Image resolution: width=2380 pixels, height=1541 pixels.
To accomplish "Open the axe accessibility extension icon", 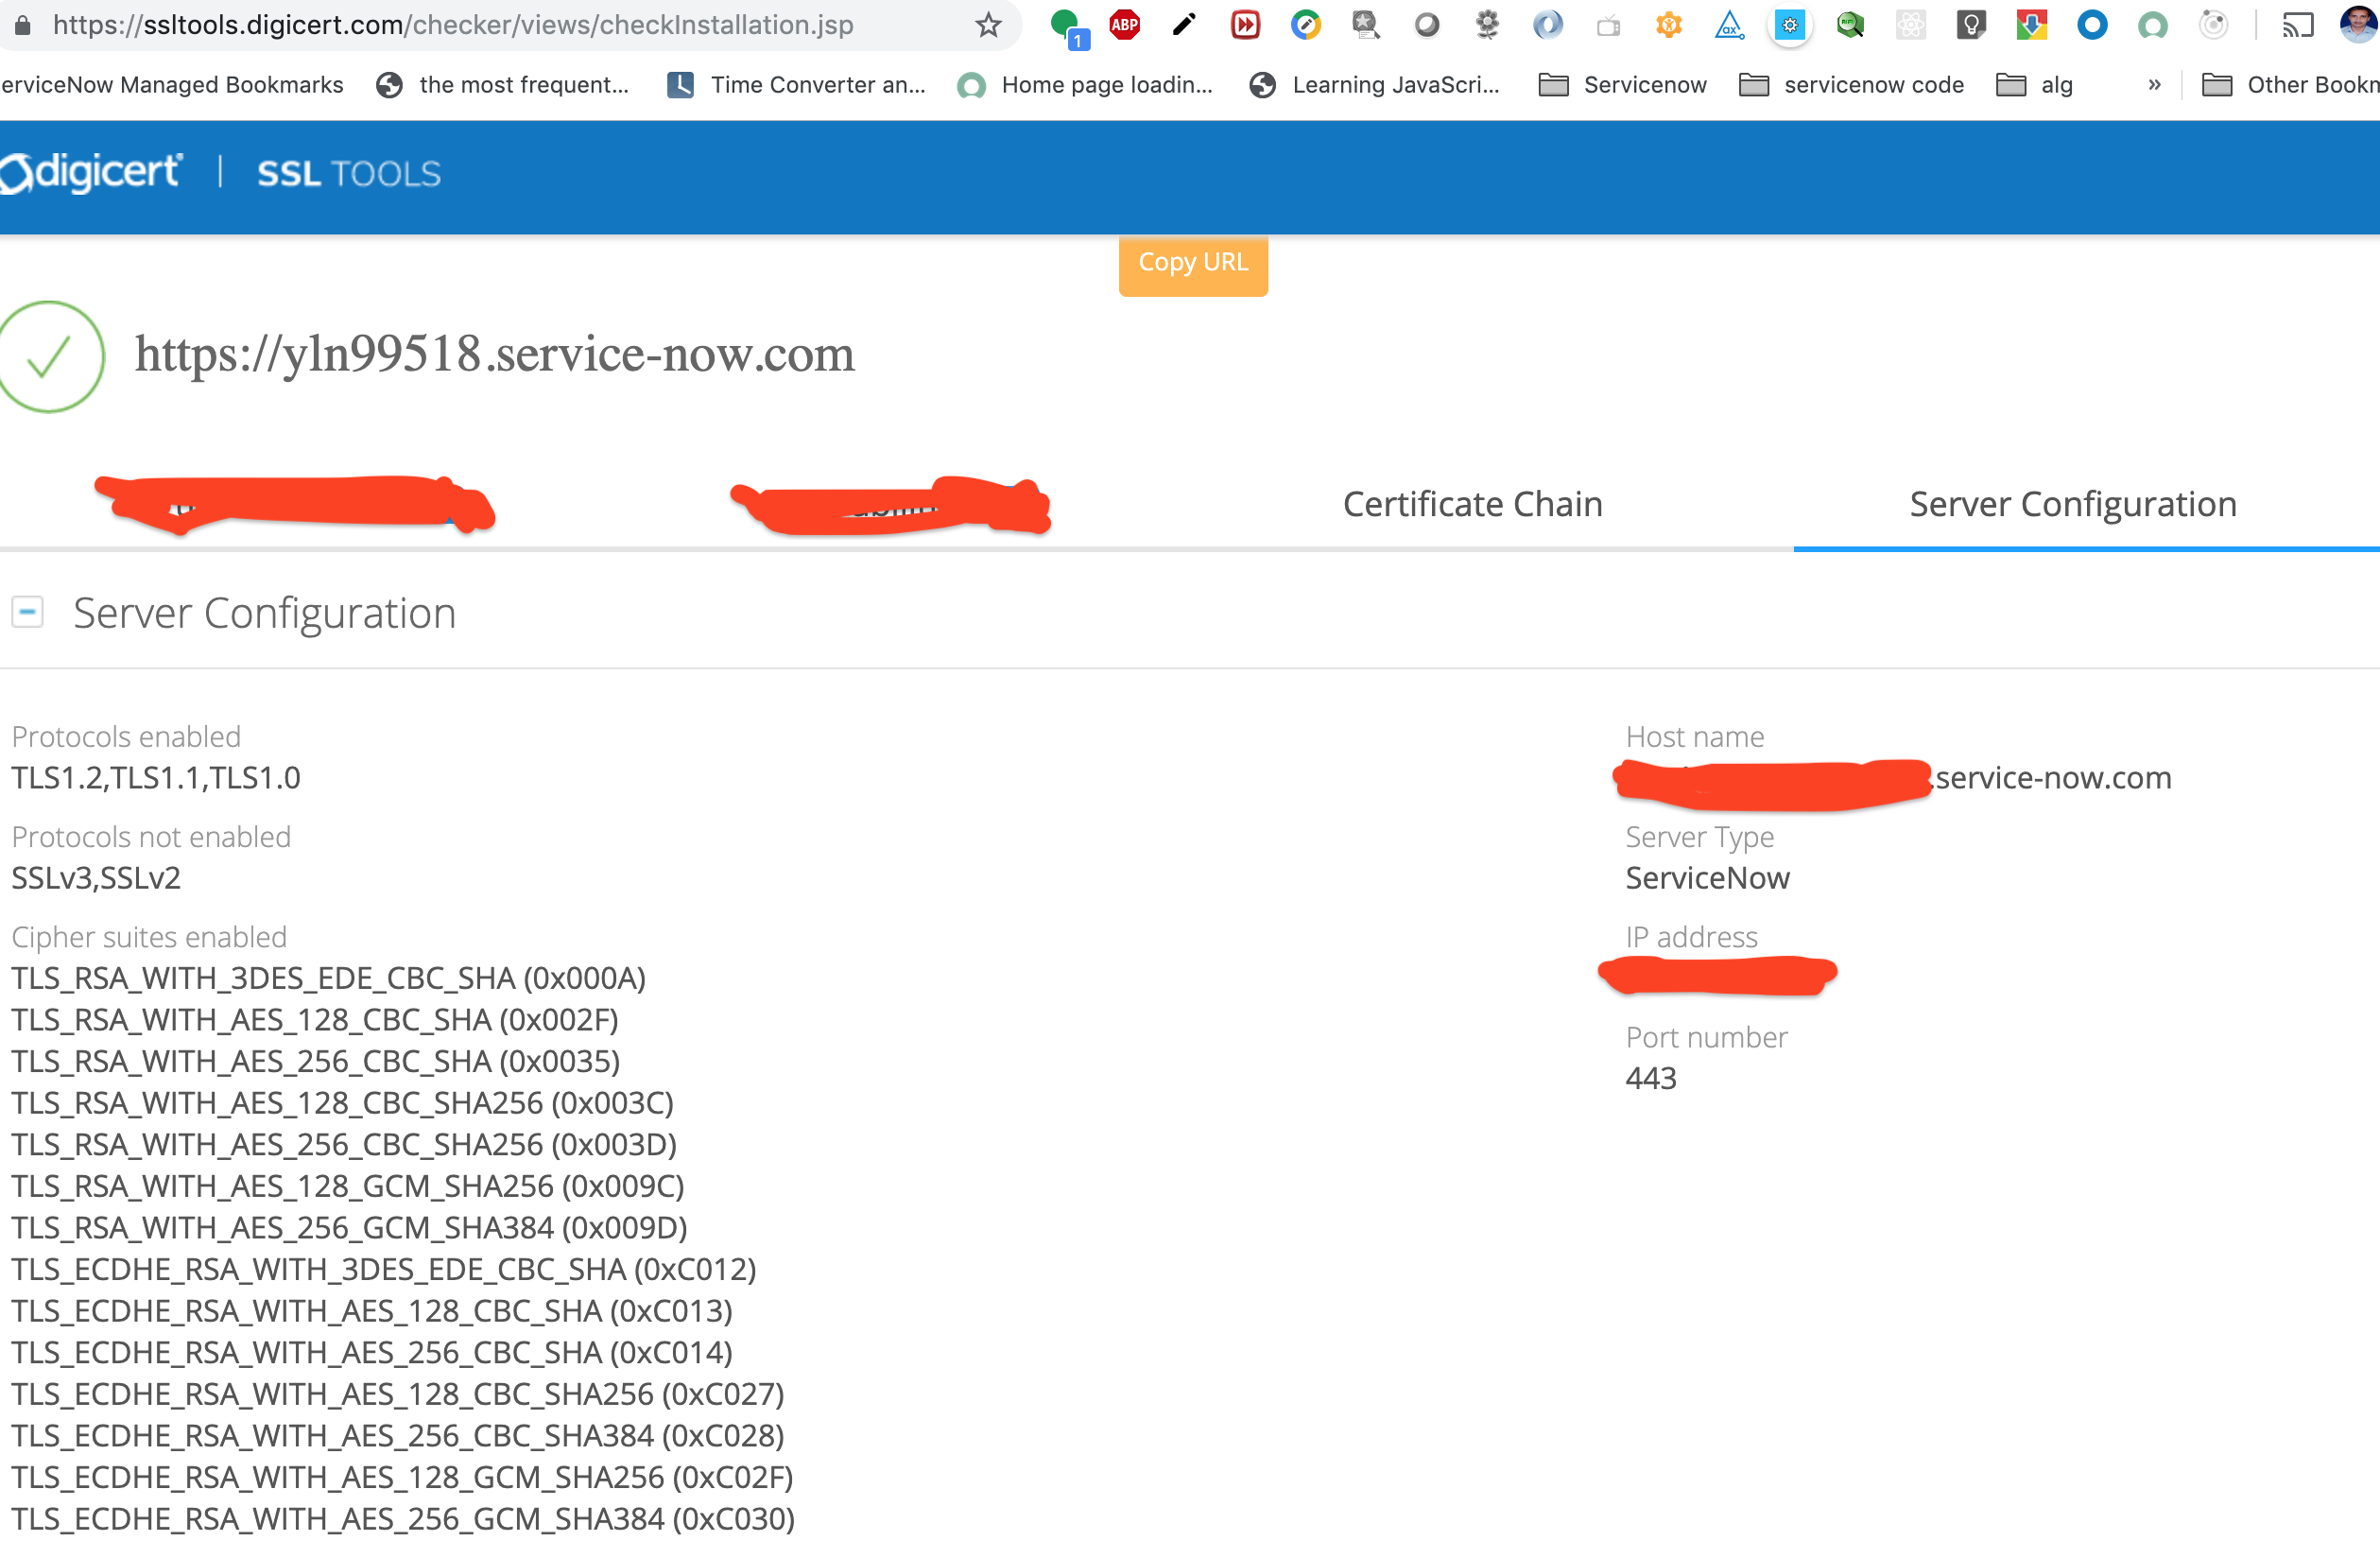I will [1729, 24].
